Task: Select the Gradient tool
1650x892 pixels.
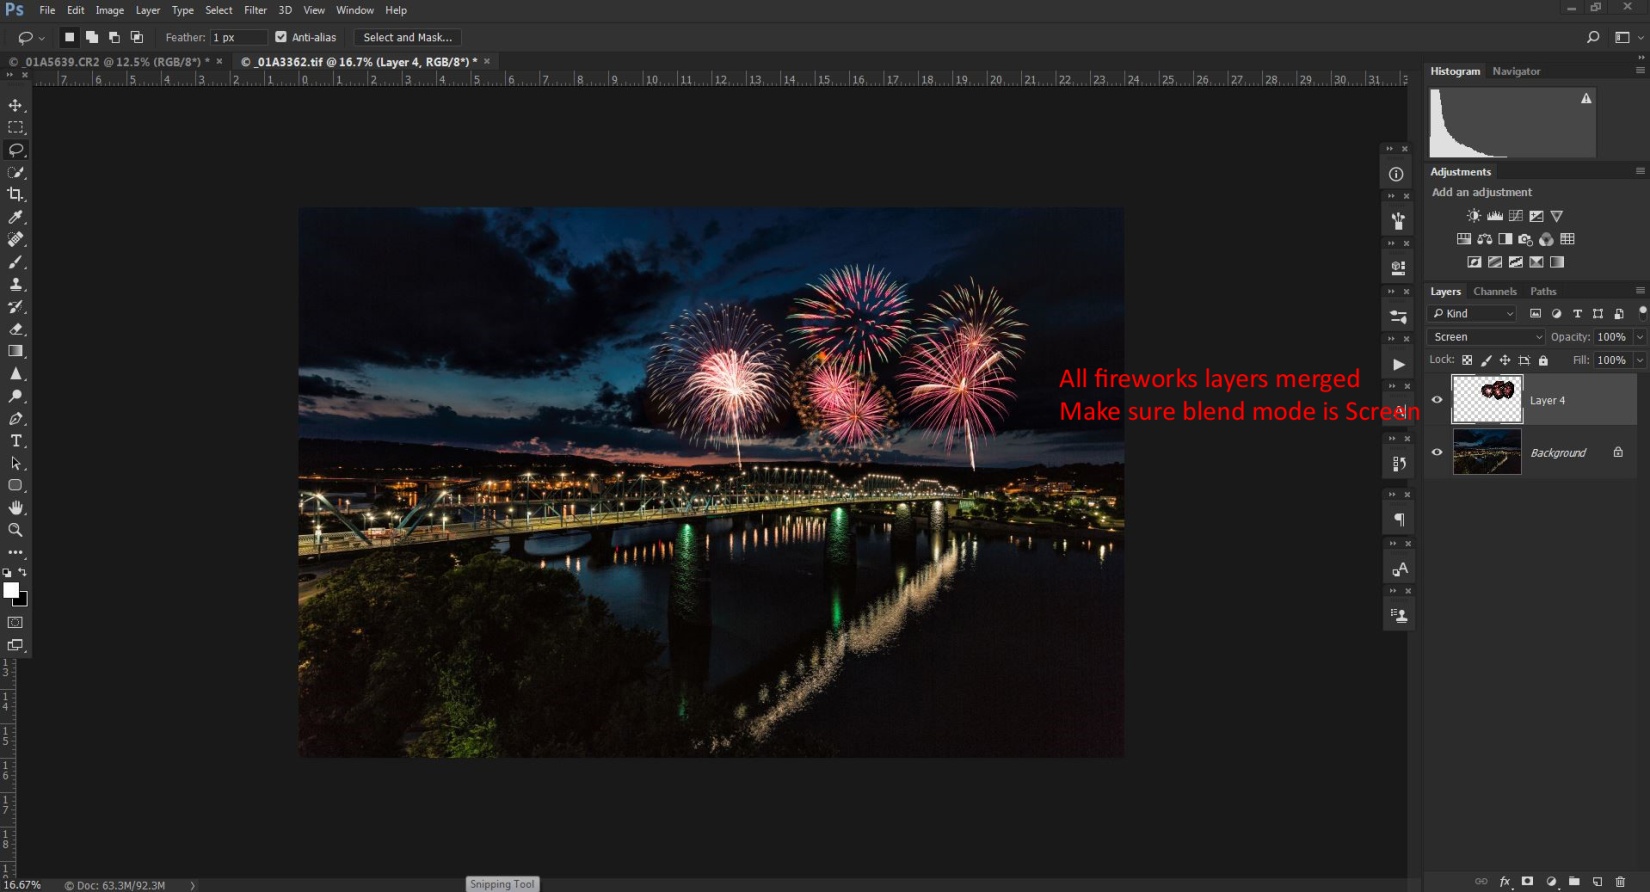Action: point(15,351)
